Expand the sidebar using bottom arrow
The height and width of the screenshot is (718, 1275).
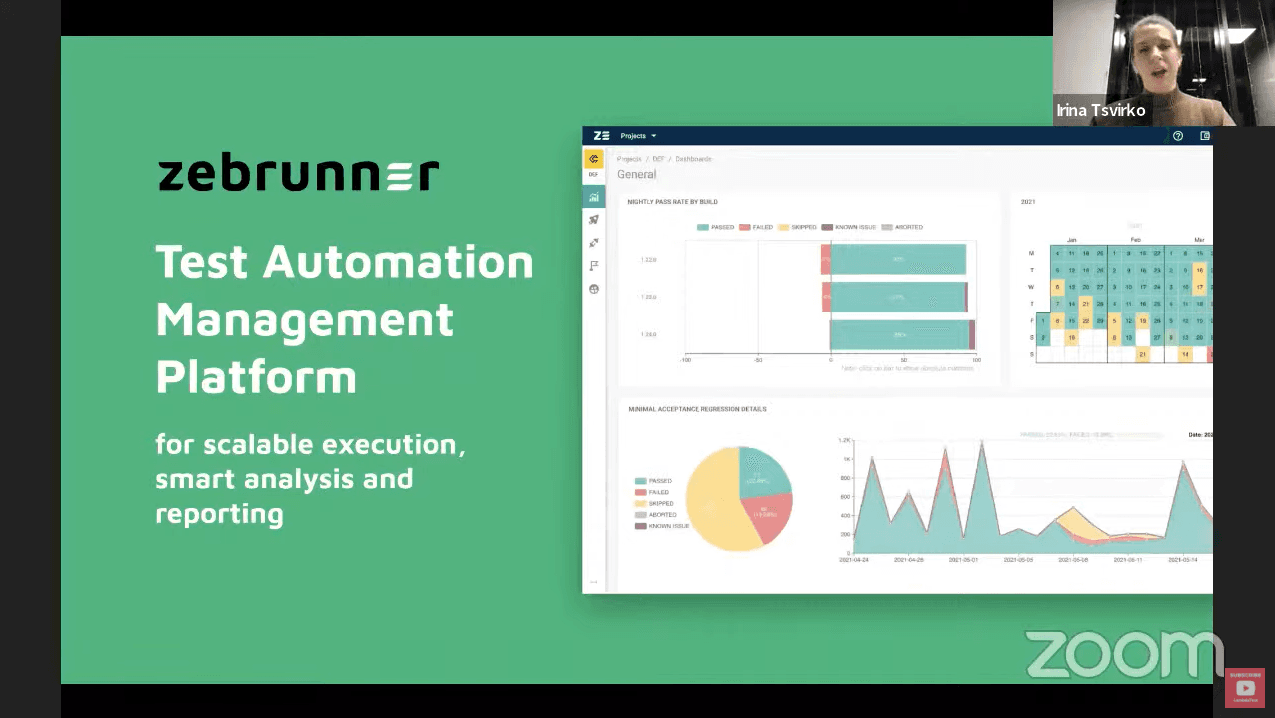(593, 582)
